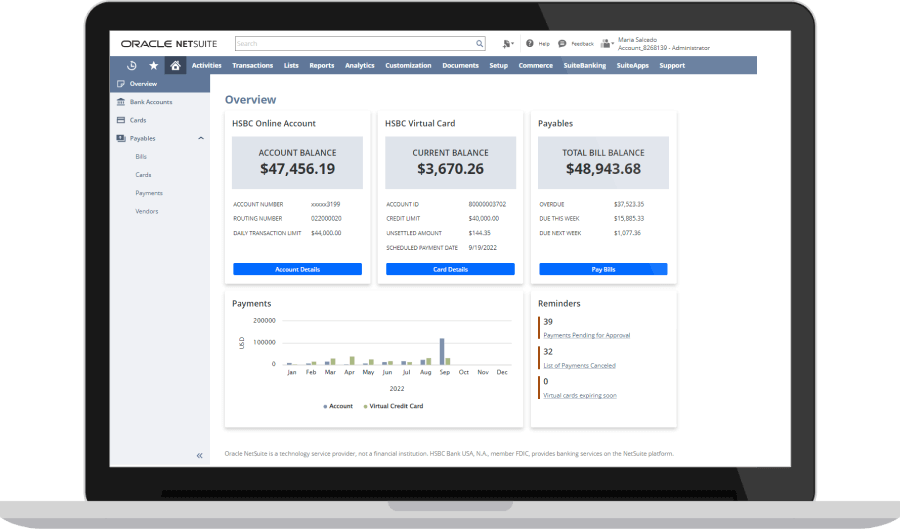Viewport: 900px width, 529px height.
Task: Open the Reports menu
Action: [x=321, y=65]
